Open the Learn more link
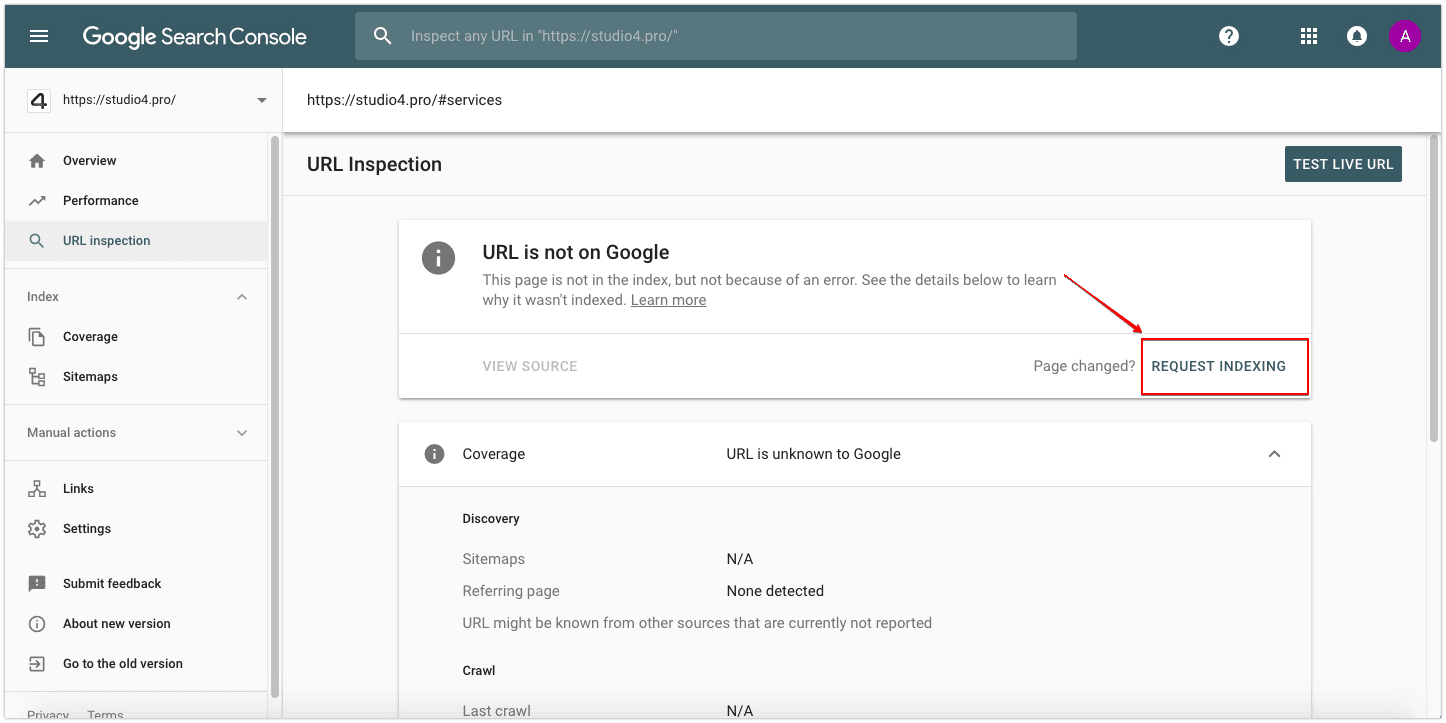Screen dimensions: 1446x723 pos(668,300)
